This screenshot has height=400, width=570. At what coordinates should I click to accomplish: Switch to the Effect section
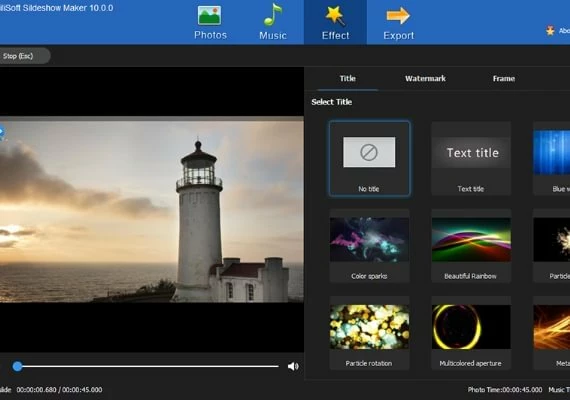click(x=335, y=22)
